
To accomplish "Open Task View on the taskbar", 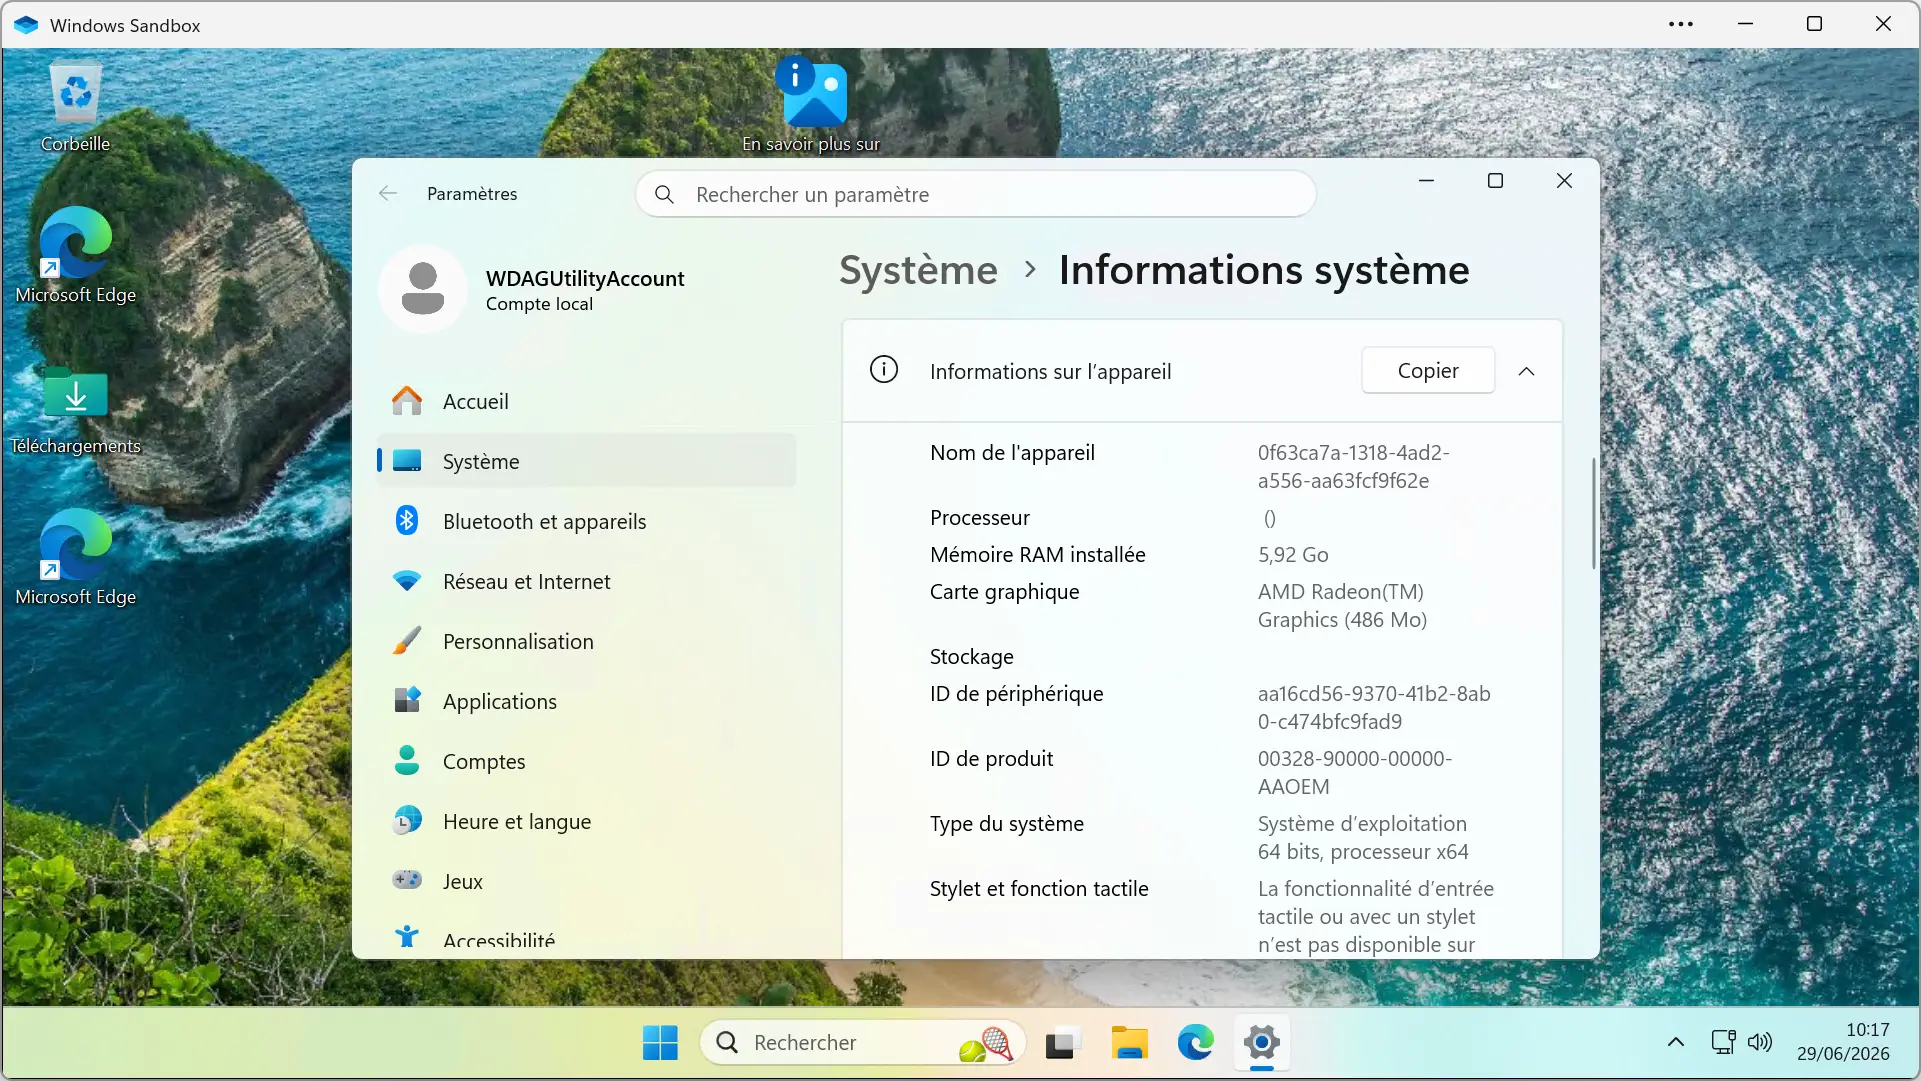I will point(1063,1043).
